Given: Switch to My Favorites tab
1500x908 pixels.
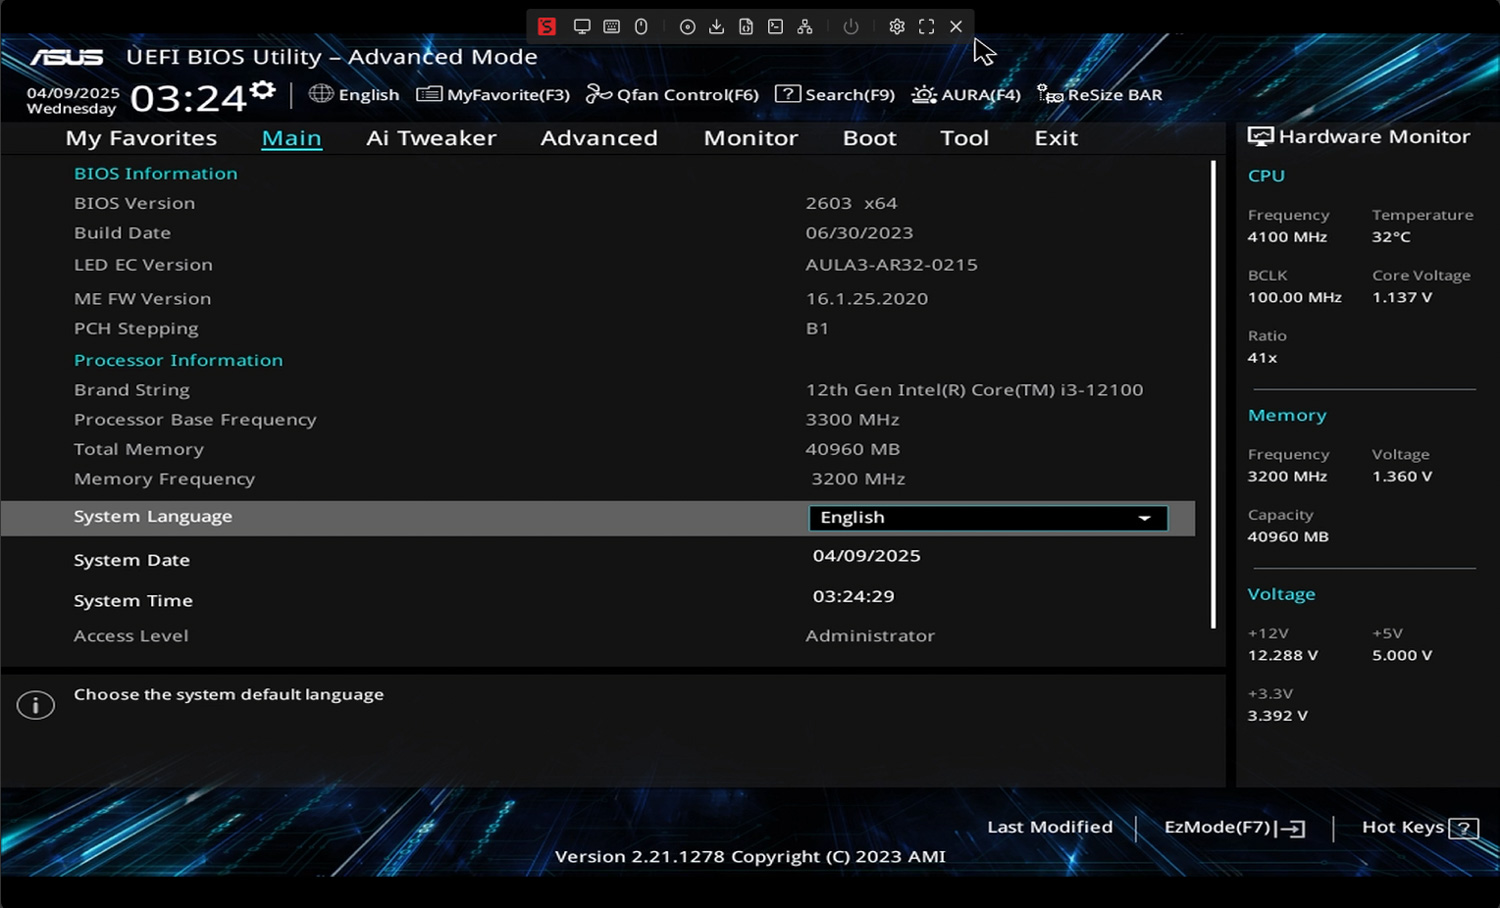Looking at the screenshot, I should coord(141,138).
